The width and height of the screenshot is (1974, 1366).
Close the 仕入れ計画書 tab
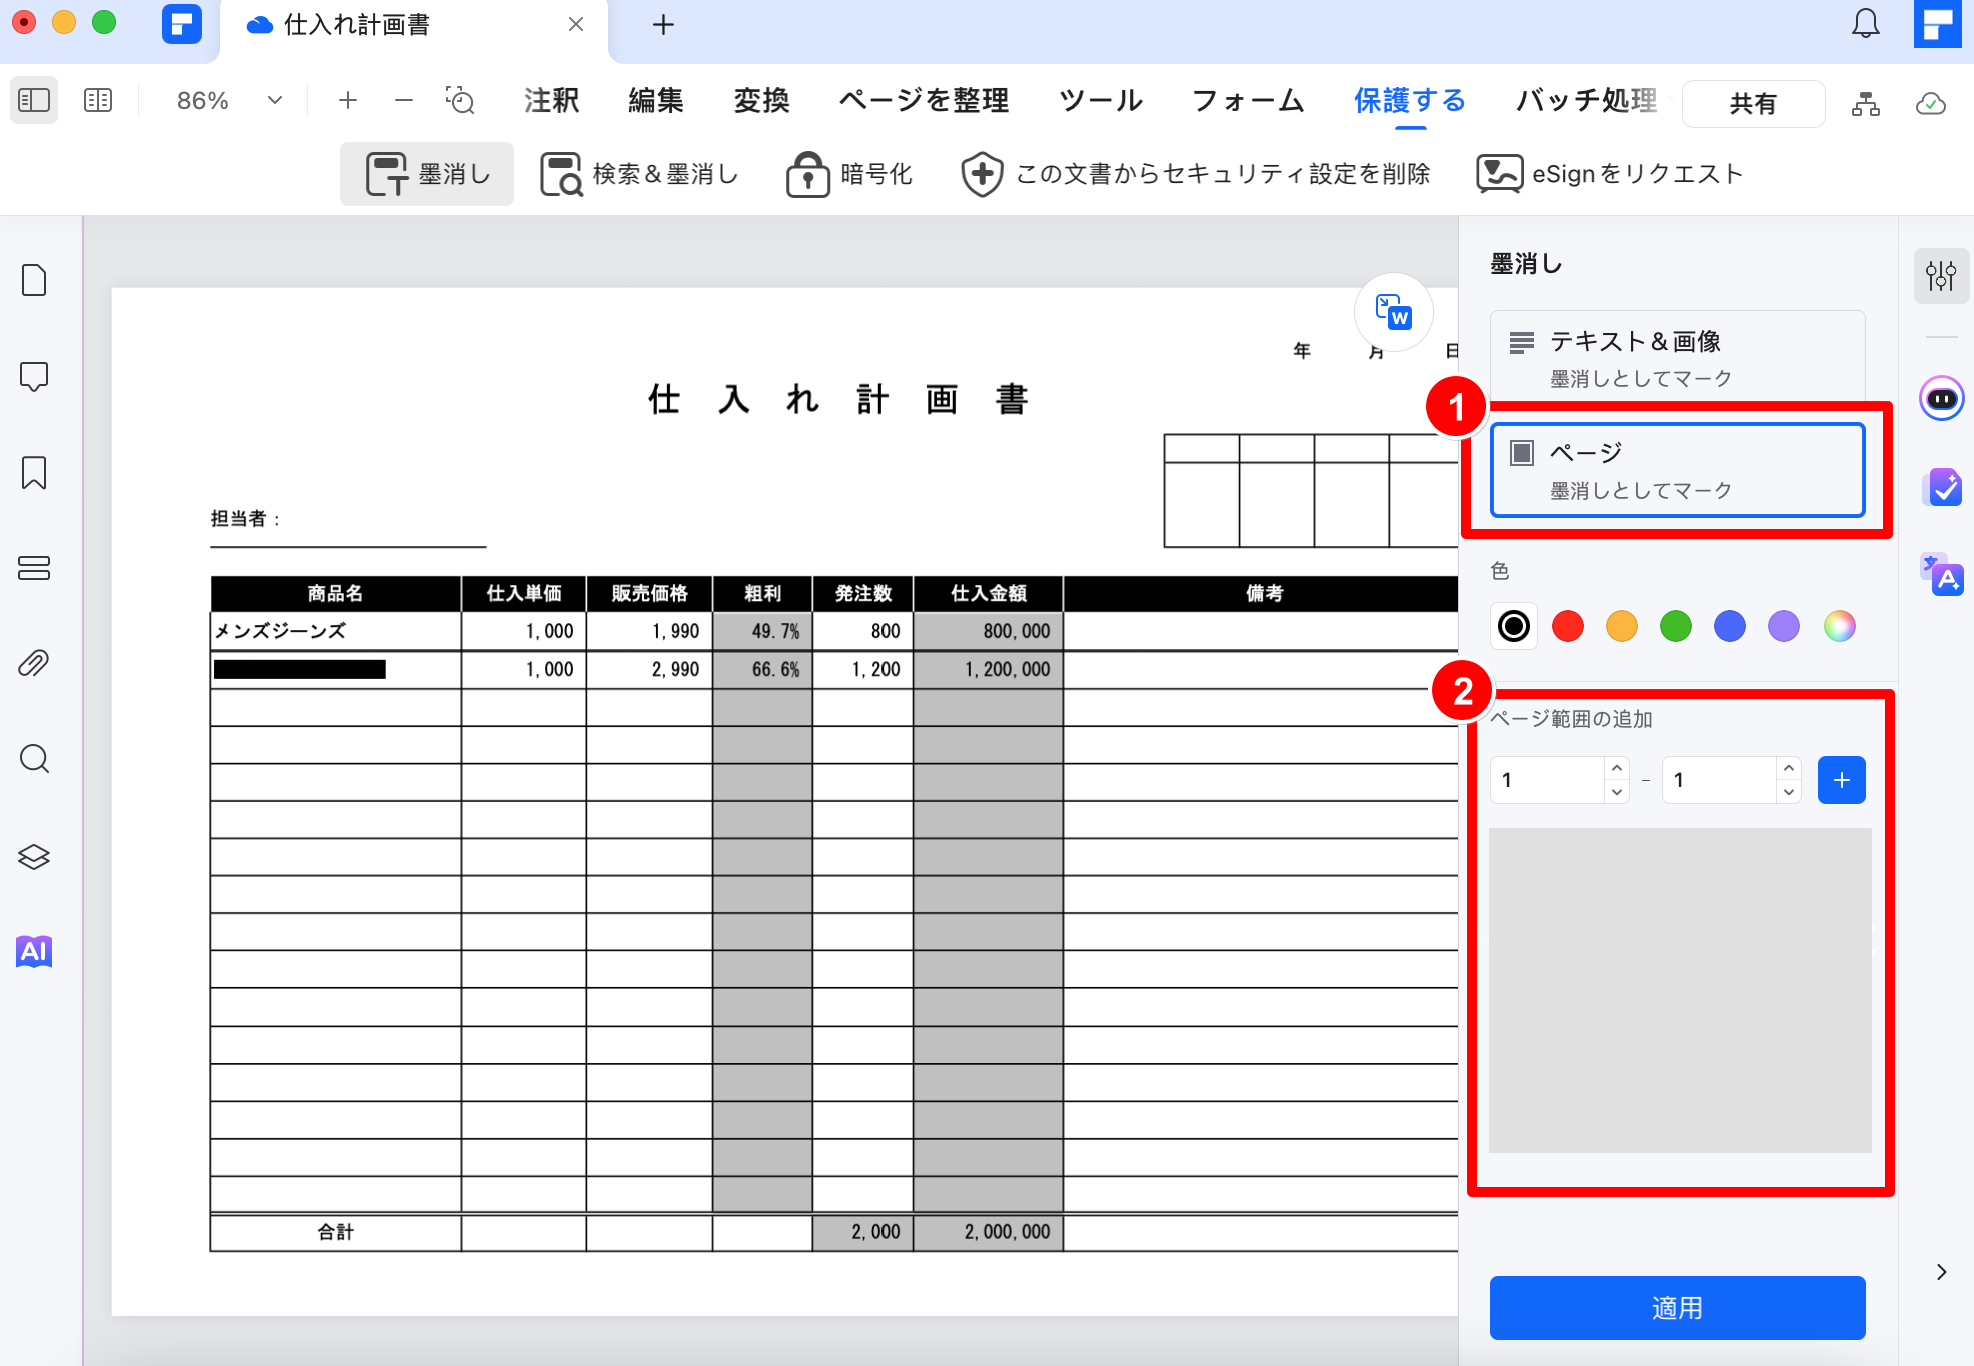(x=576, y=24)
